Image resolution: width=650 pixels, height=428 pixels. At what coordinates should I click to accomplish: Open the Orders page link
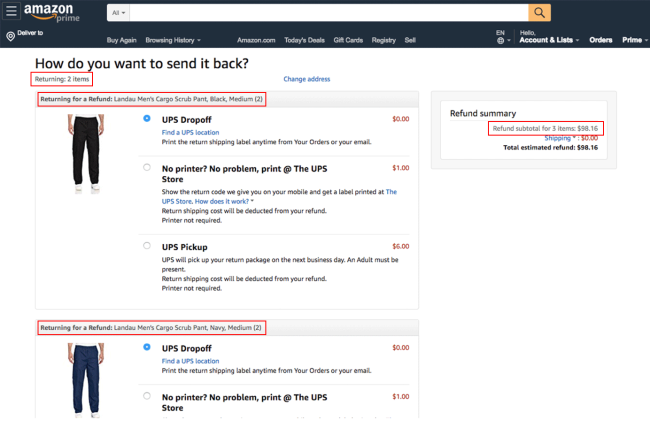point(600,40)
